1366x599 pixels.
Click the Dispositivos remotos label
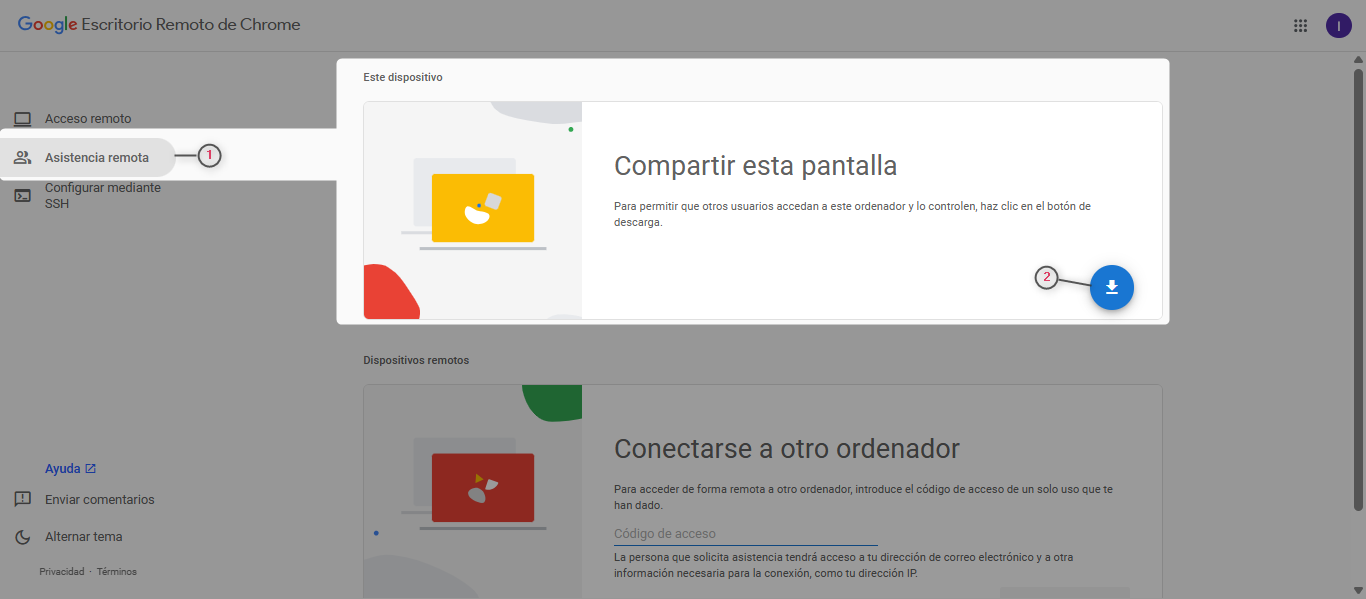[x=416, y=360]
